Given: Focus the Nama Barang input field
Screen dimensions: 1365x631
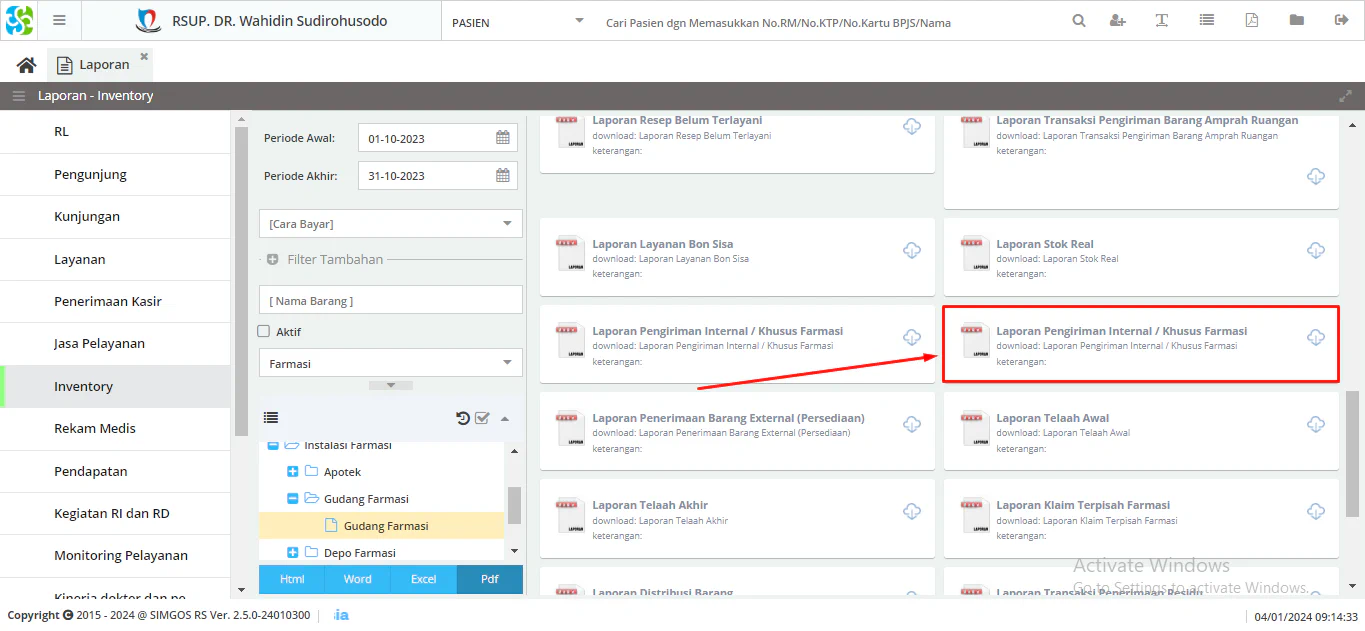Looking at the screenshot, I should (390, 300).
